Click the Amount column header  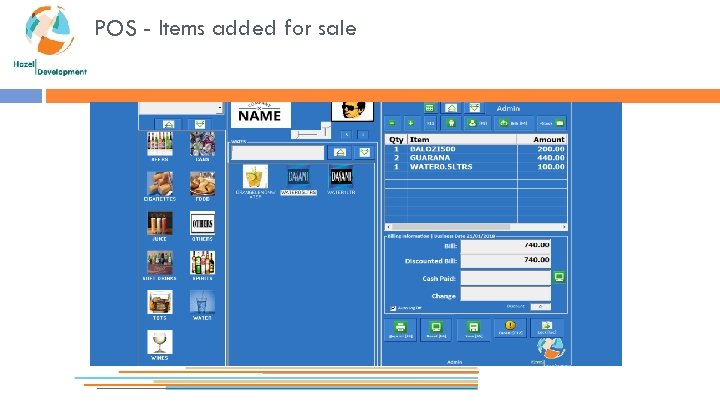[542, 140]
